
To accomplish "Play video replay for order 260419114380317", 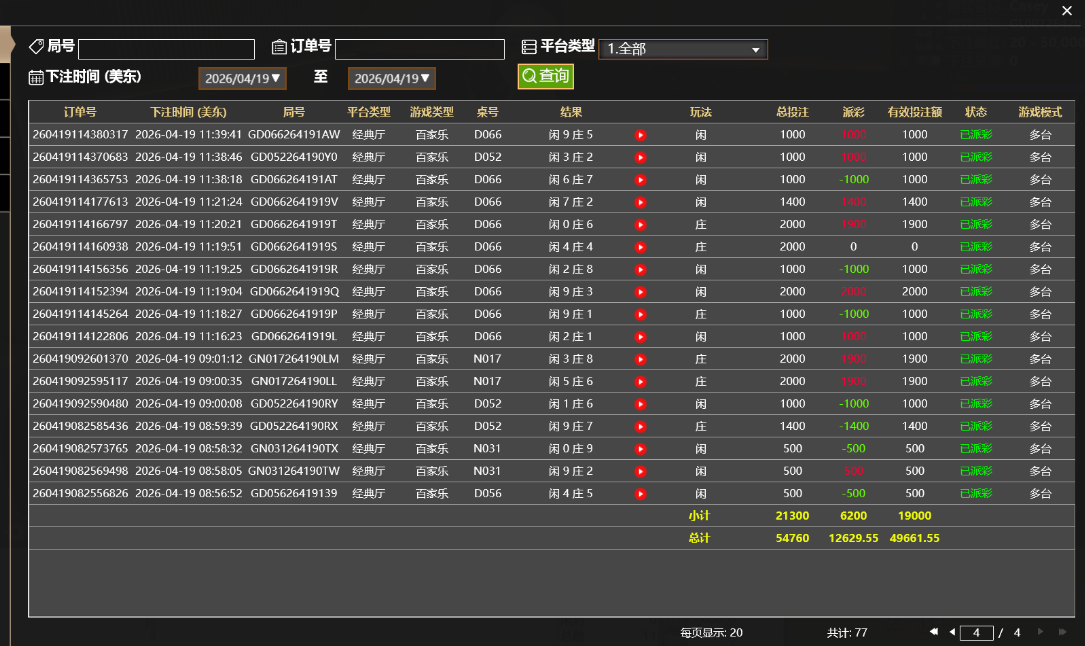I will [641, 135].
